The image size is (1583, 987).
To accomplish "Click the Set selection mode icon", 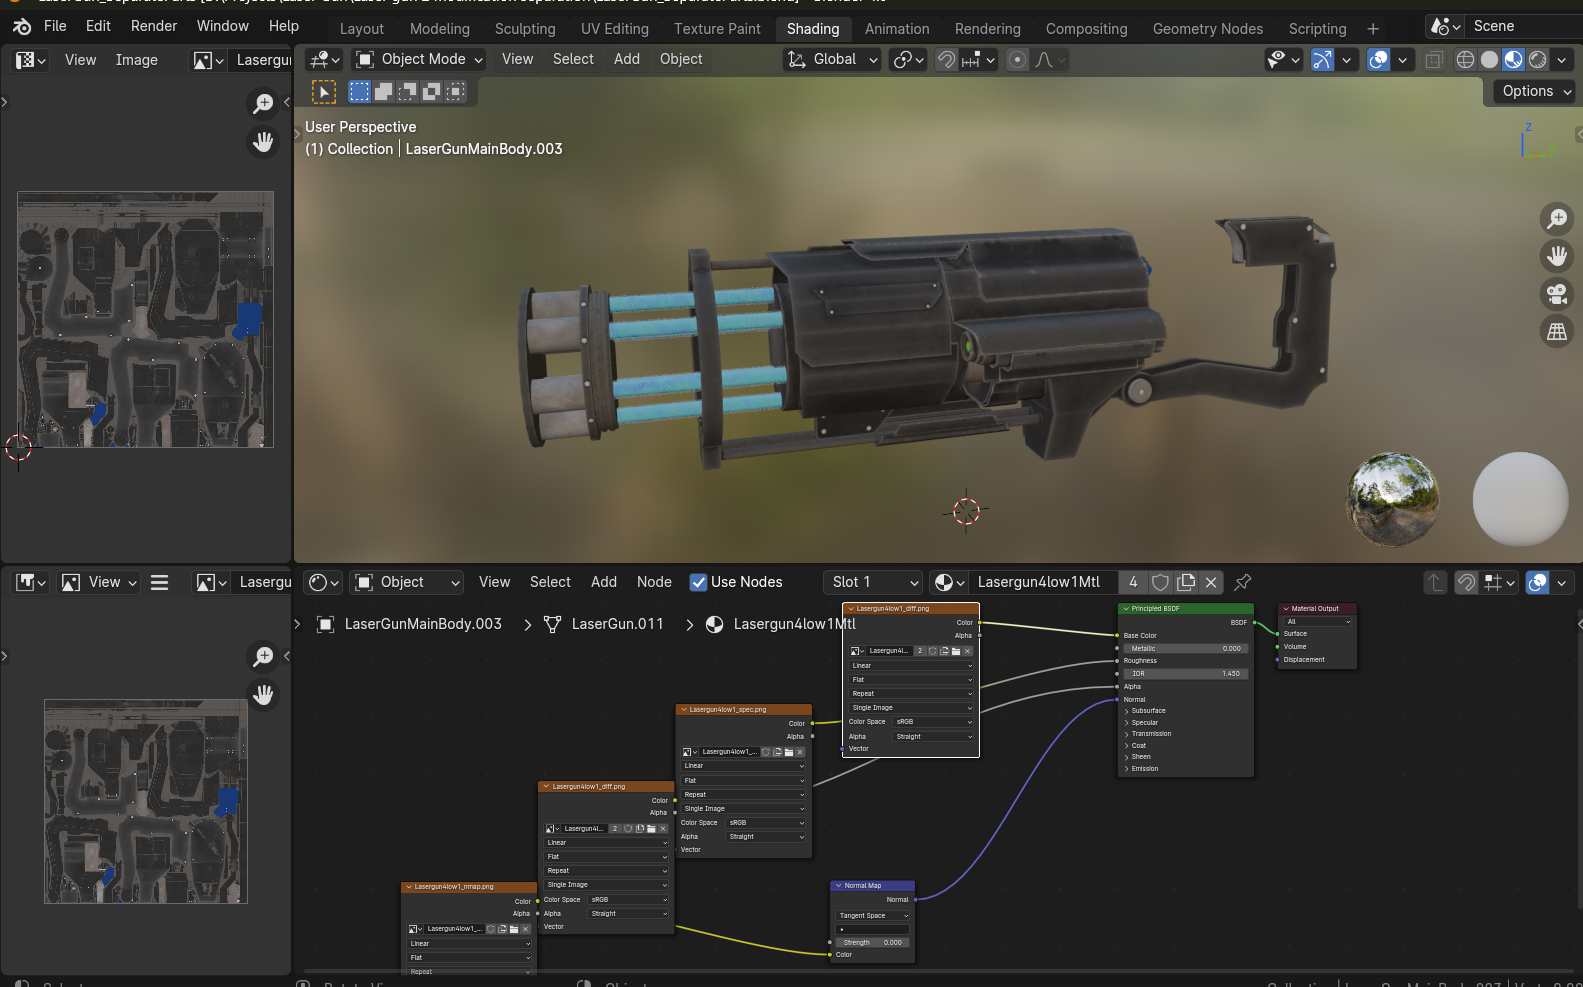I will pos(359,92).
